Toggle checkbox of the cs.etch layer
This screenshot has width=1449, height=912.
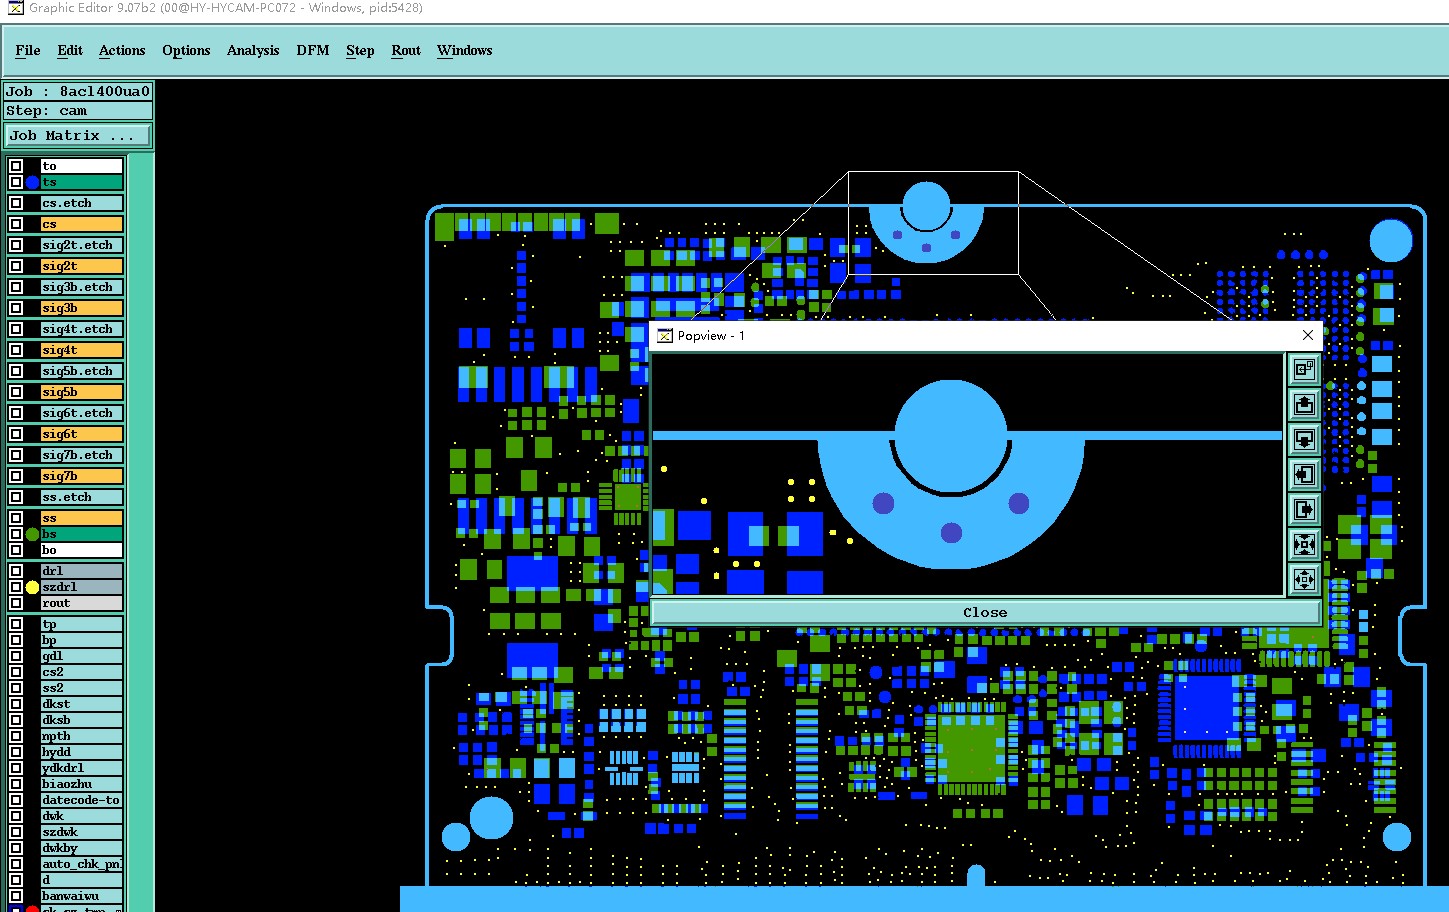point(16,203)
